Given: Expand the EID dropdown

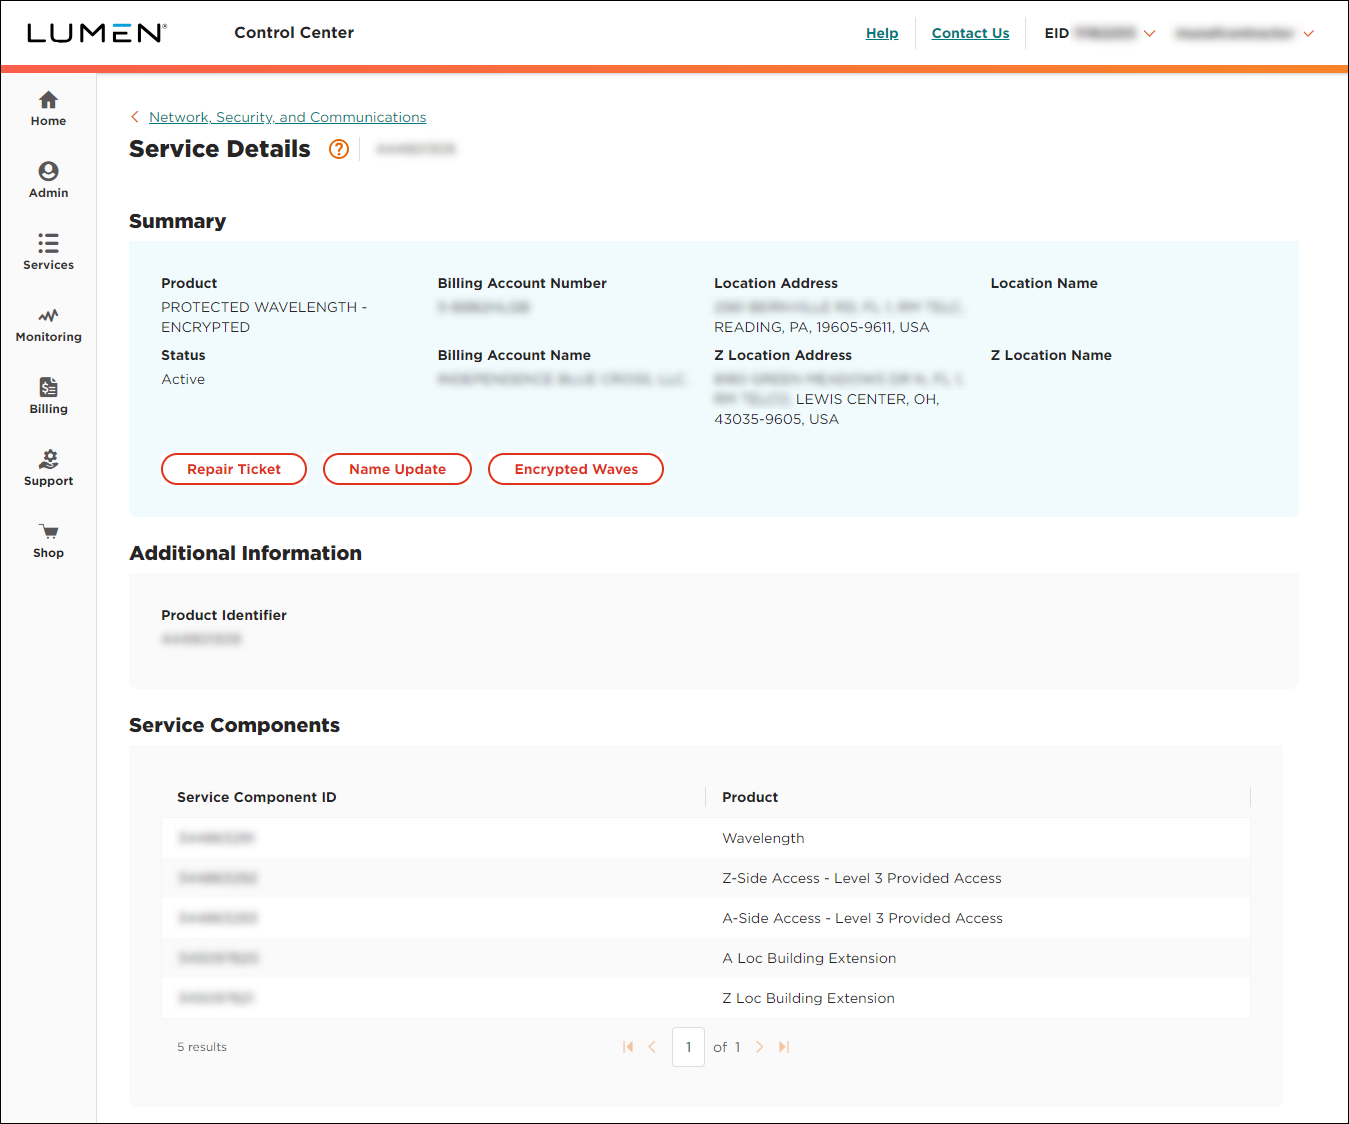Looking at the screenshot, I should 1150,33.
